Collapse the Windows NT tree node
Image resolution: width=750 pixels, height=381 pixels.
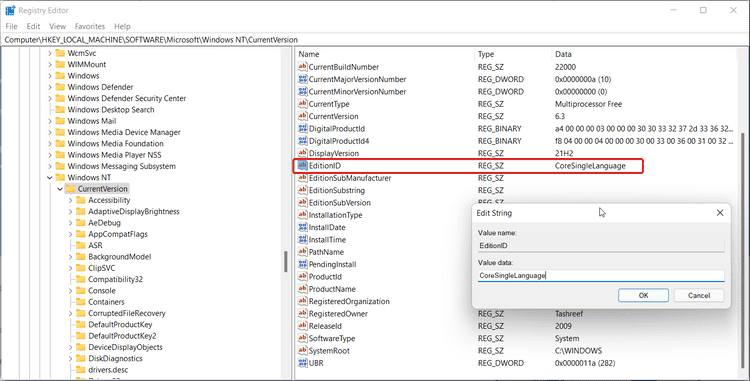(x=50, y=178)
